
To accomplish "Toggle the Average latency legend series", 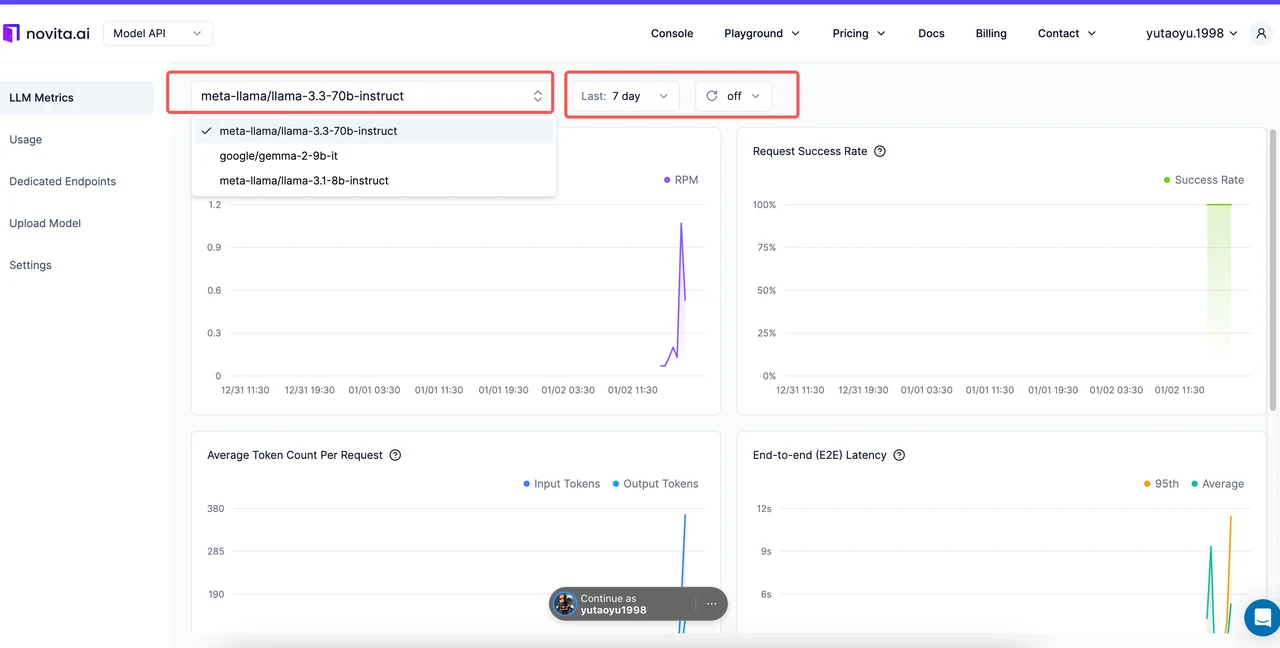I will pyautogui.click(x=1218, y=484).
